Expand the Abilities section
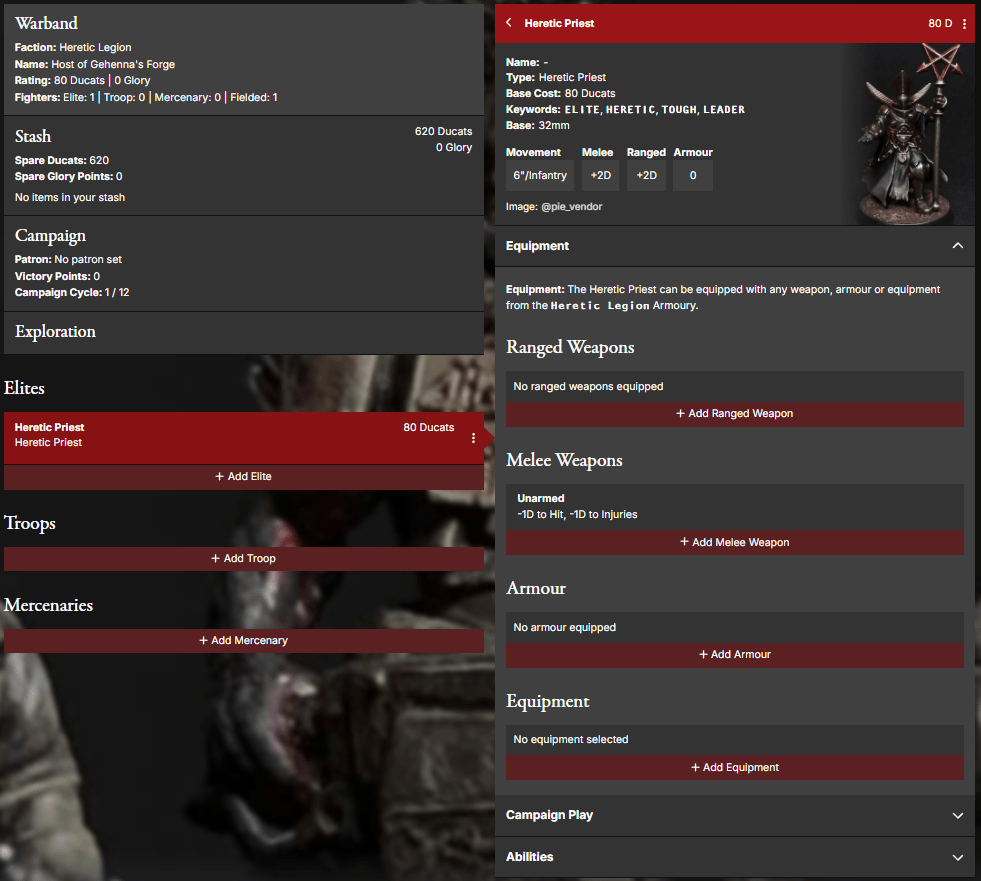The width and height of the screenshot is (981, 881). [x=957, y=858]
